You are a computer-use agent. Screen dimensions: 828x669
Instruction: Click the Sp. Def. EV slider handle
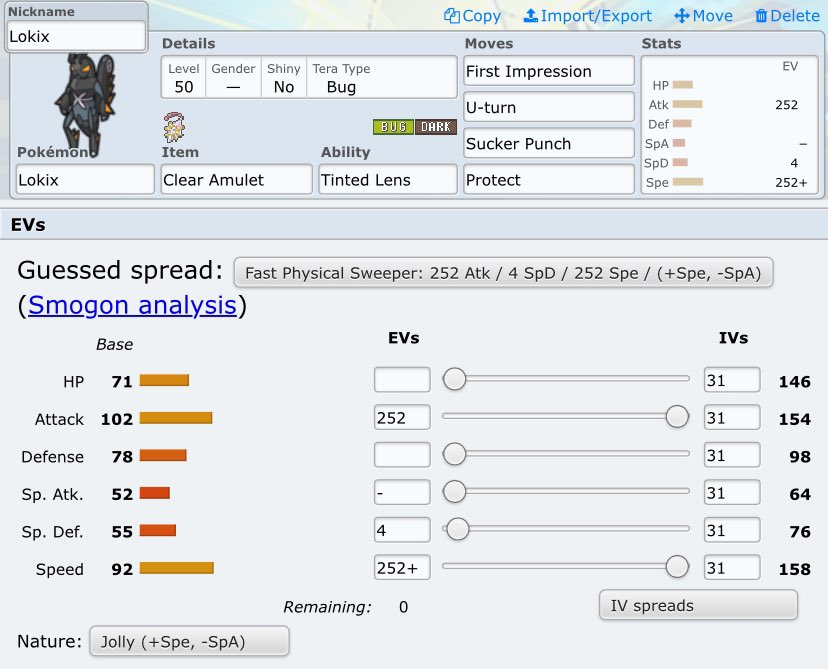click(458, 529)
